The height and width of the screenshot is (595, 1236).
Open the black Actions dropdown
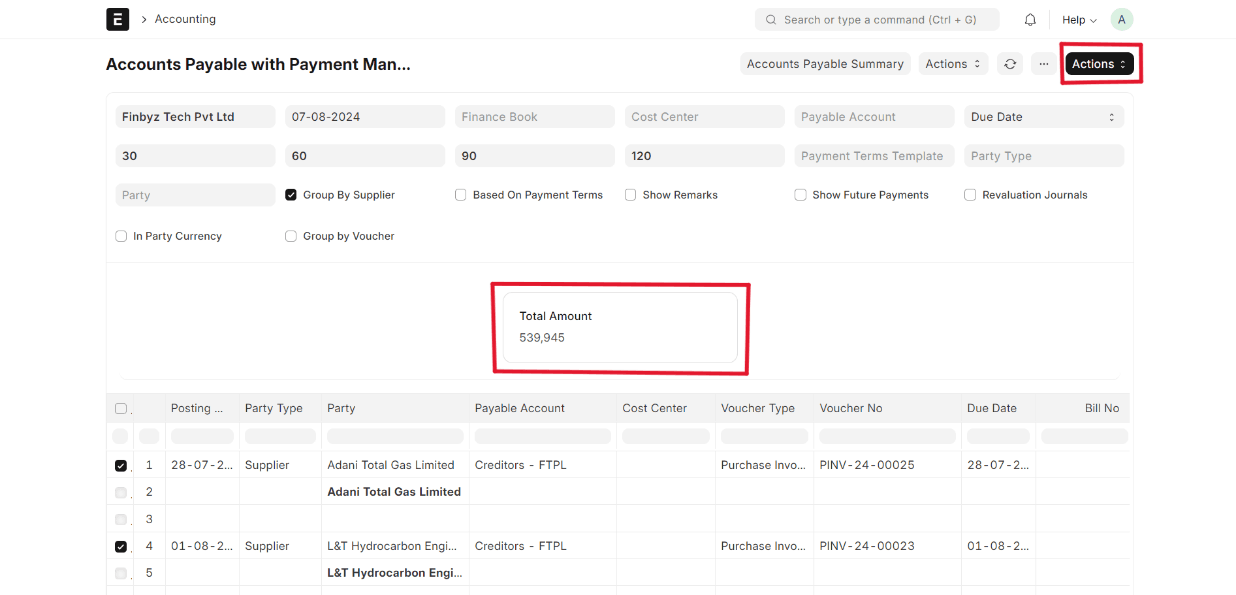[1099, 64]
